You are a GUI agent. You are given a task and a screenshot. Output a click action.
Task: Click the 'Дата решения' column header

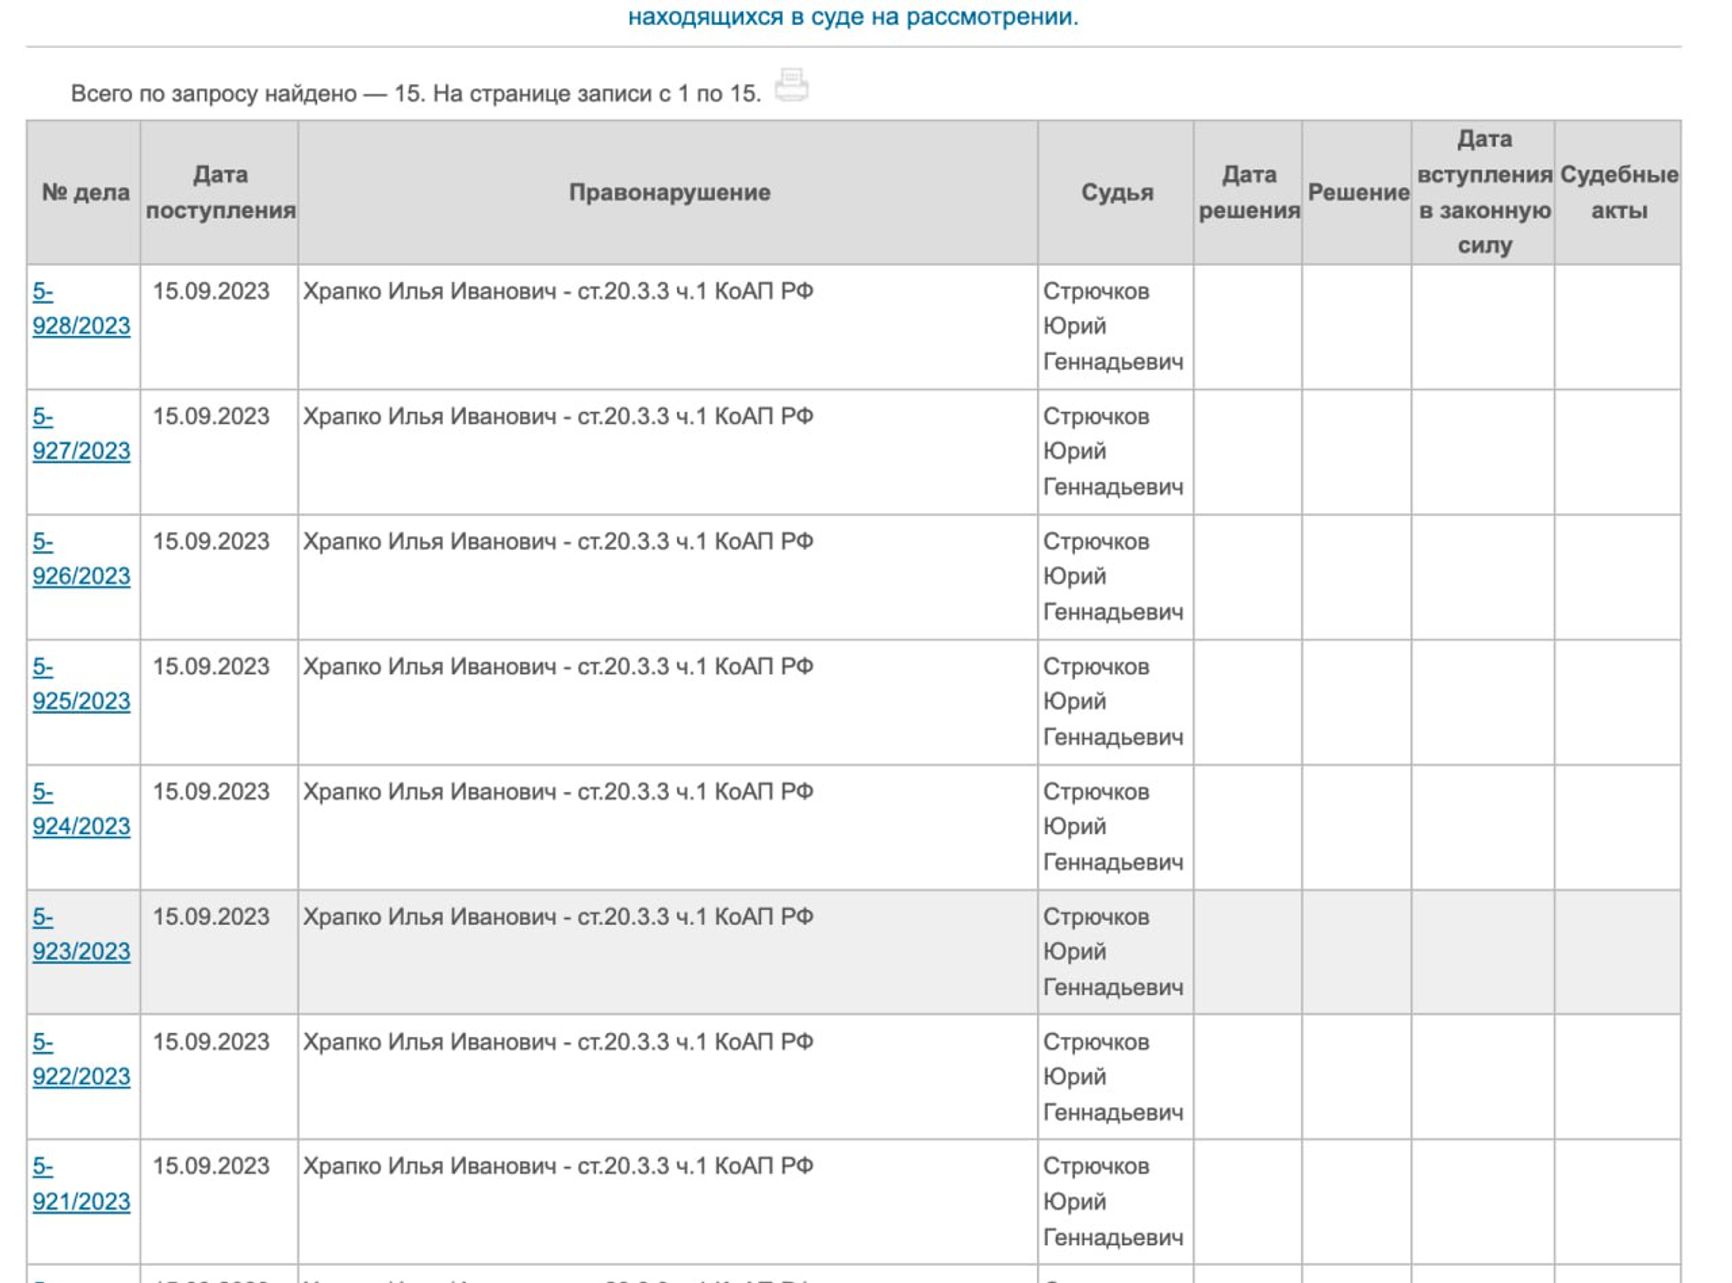pyautogui.click(x=1249, y=192)
